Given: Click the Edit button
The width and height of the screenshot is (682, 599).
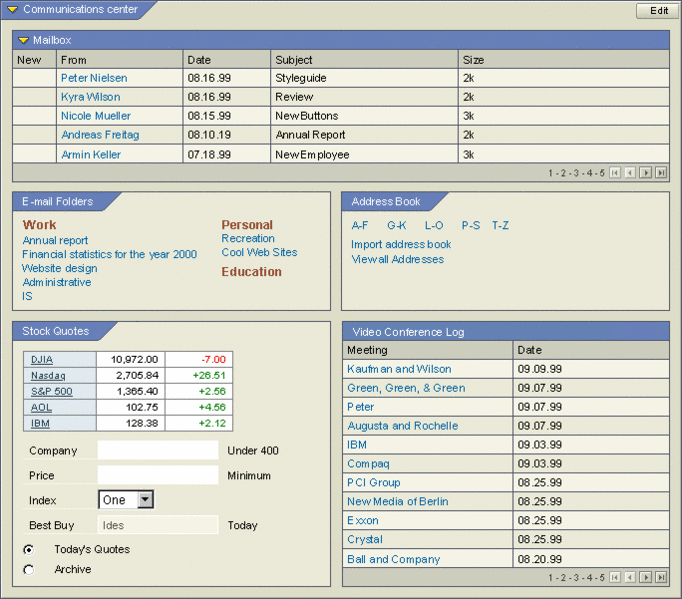Looking at the screenshot, I should click(659, 11).
